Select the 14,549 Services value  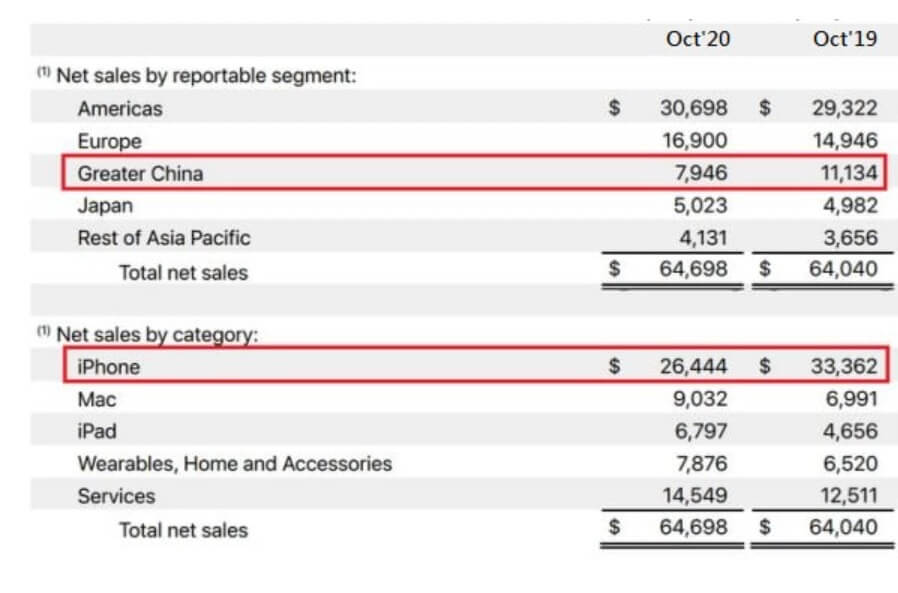(x=693, y=496)
